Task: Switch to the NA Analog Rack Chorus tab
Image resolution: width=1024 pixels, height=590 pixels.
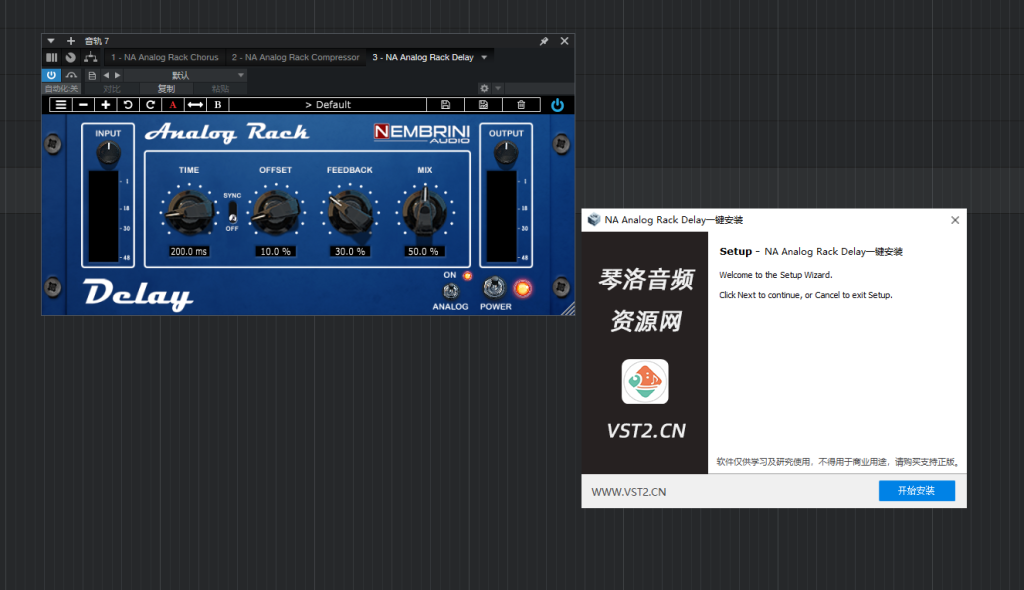Action: 163,57
